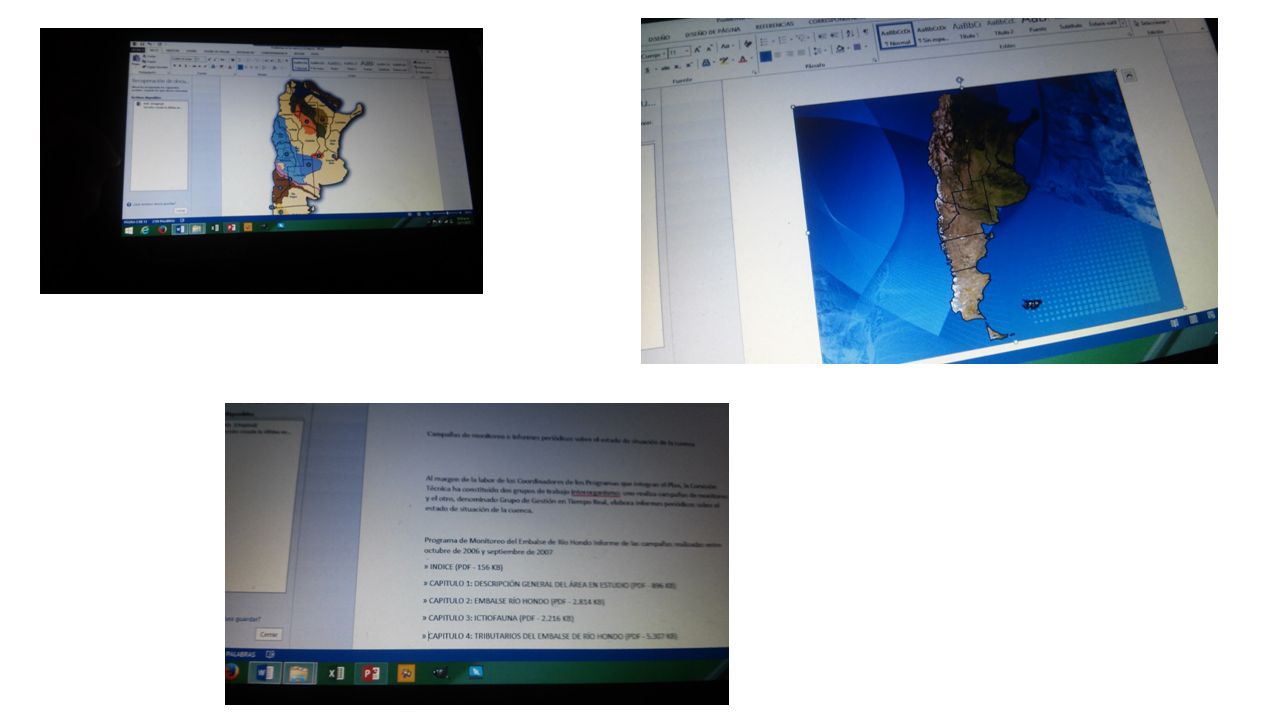This screenshot has width=1280, height=720.
Task: Toggle justify alignment in satellite map photo ribbon
Action: 801,53
